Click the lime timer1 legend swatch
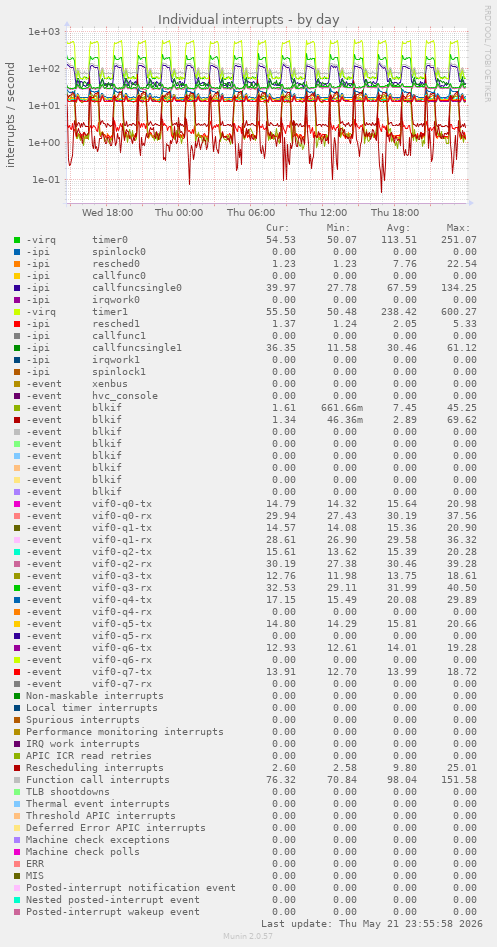 [x=17, y=312]
